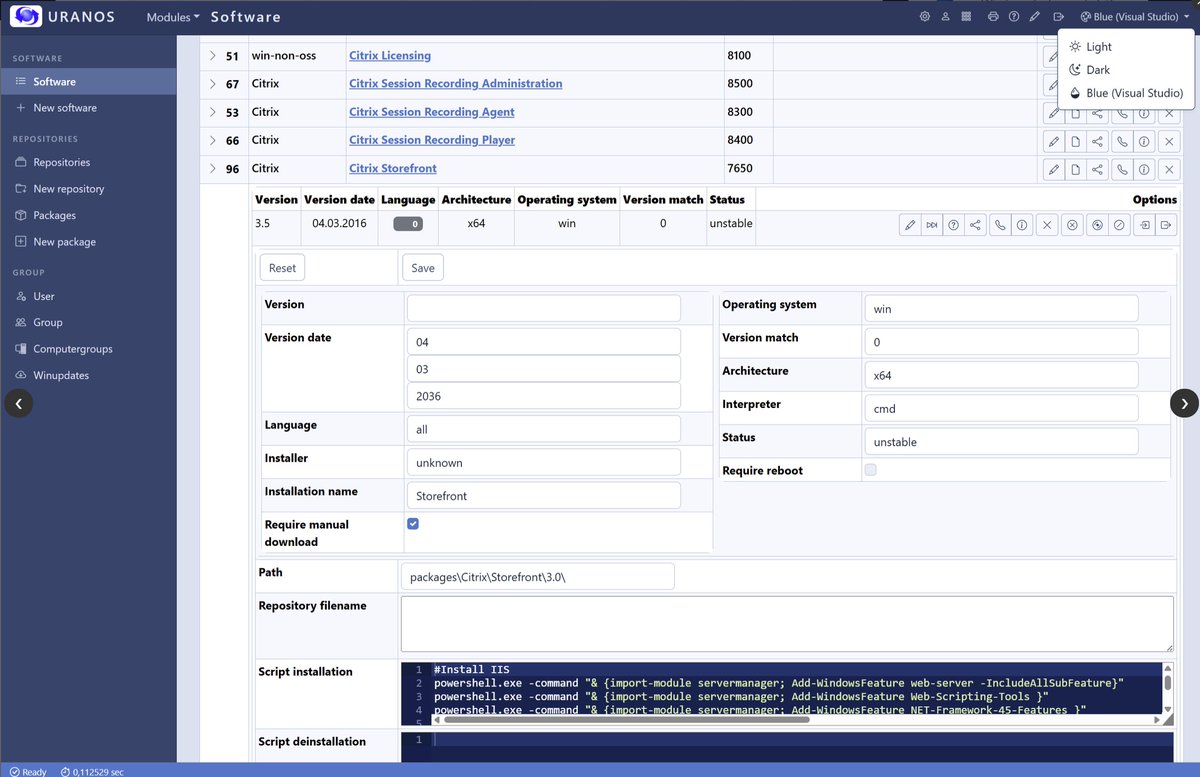Open the Blue (Visual Studio) theme dropdown
Screen dimensions: 1200x777
coord(1135,17)
